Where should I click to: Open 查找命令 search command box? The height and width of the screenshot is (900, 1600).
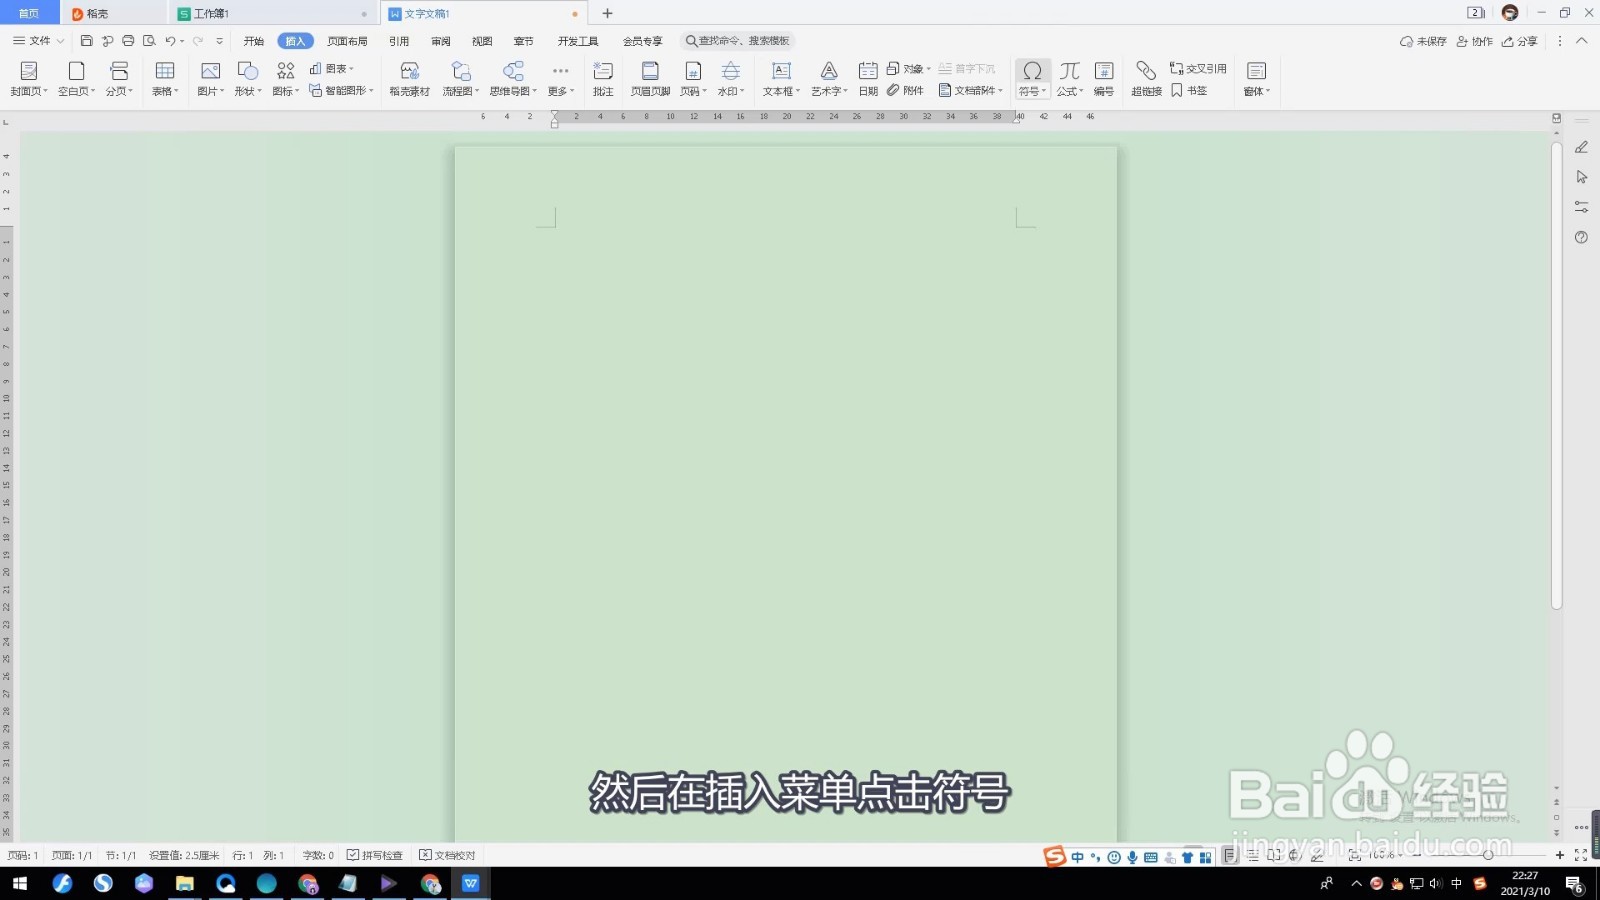[737, 41]
